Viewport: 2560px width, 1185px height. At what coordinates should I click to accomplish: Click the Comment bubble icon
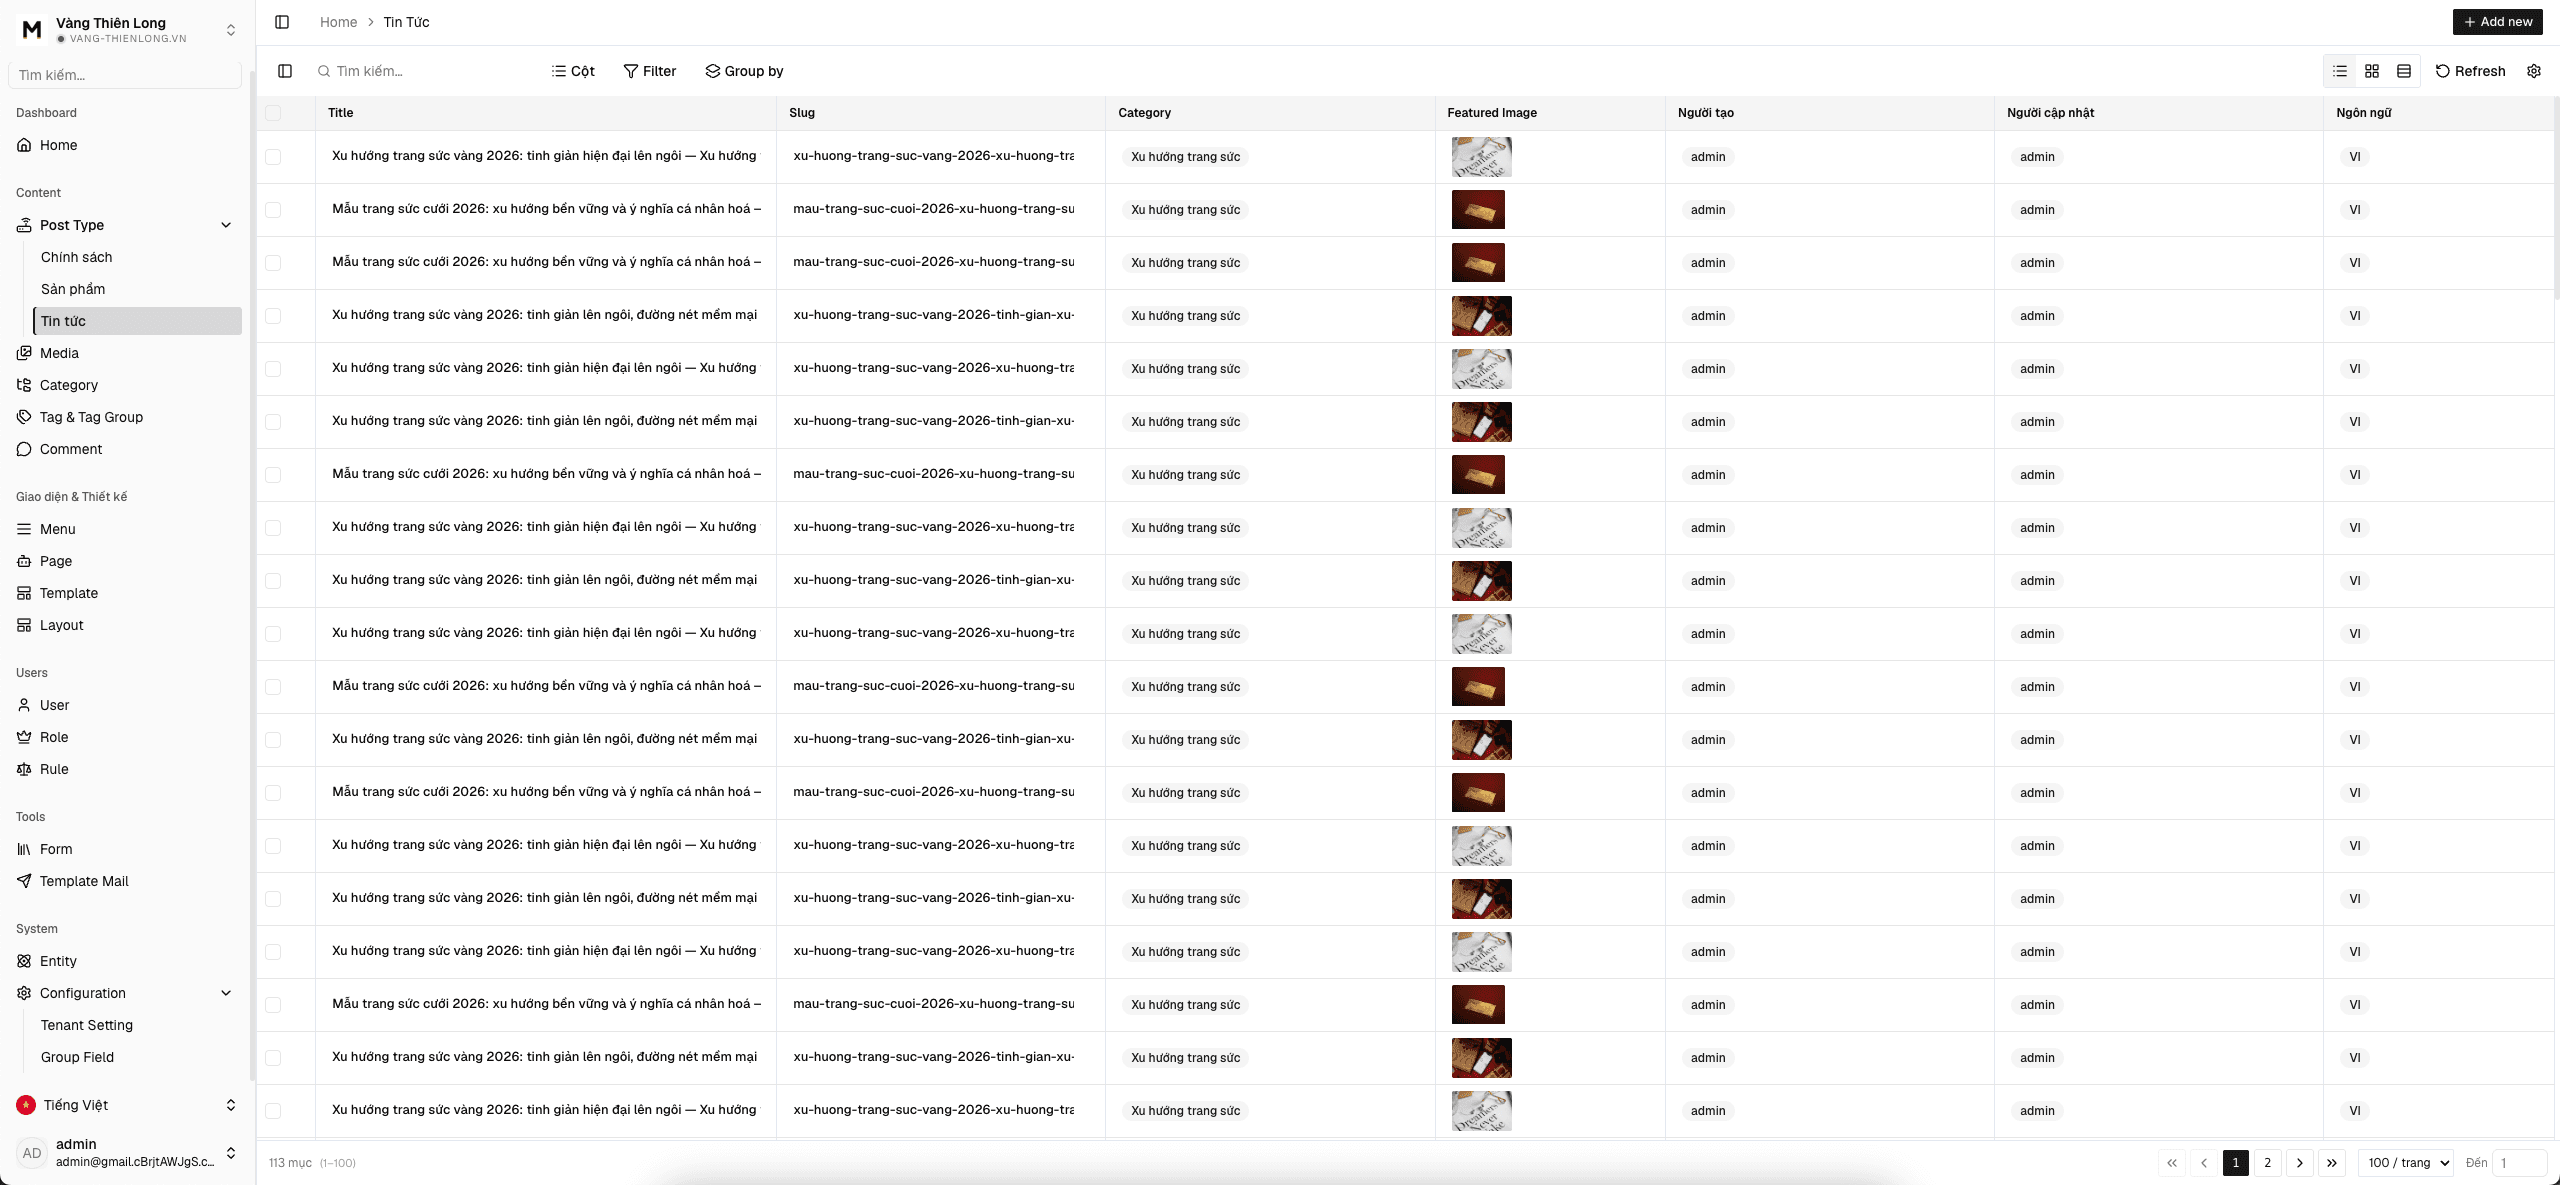24,449
